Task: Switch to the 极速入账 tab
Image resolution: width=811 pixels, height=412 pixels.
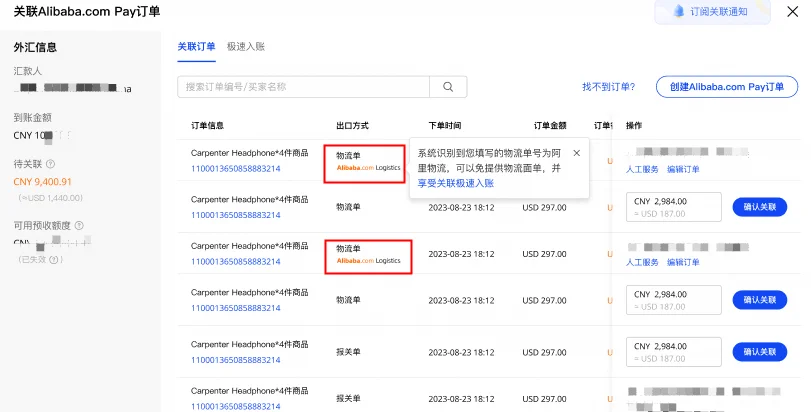Action: [245, 46]
